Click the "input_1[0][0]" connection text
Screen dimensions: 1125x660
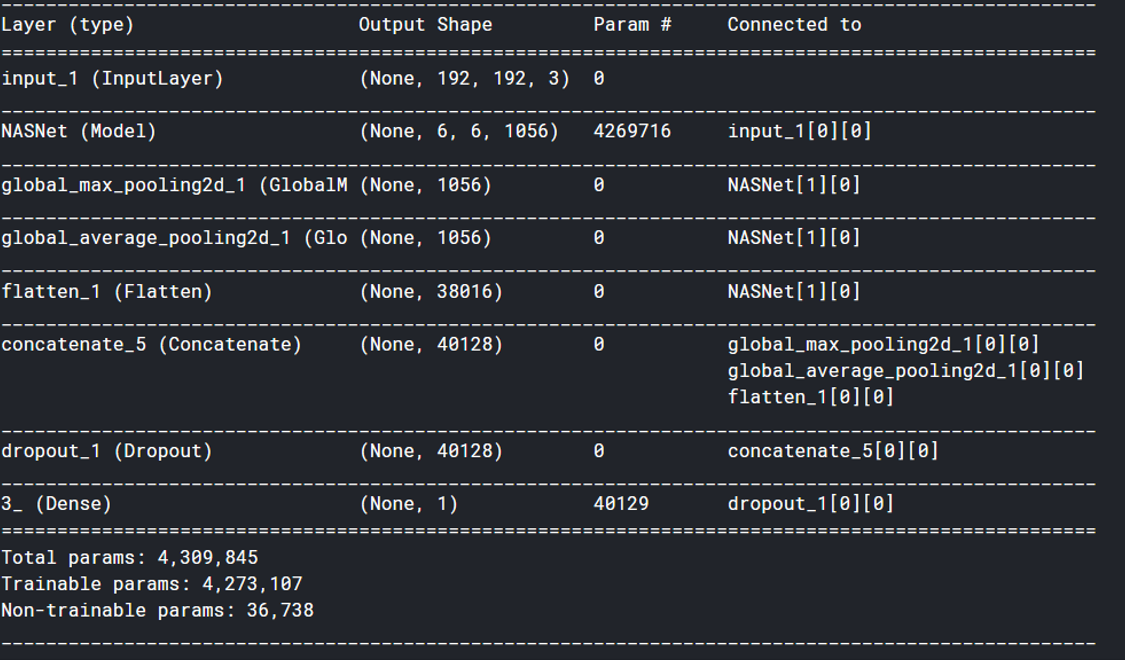800,131
